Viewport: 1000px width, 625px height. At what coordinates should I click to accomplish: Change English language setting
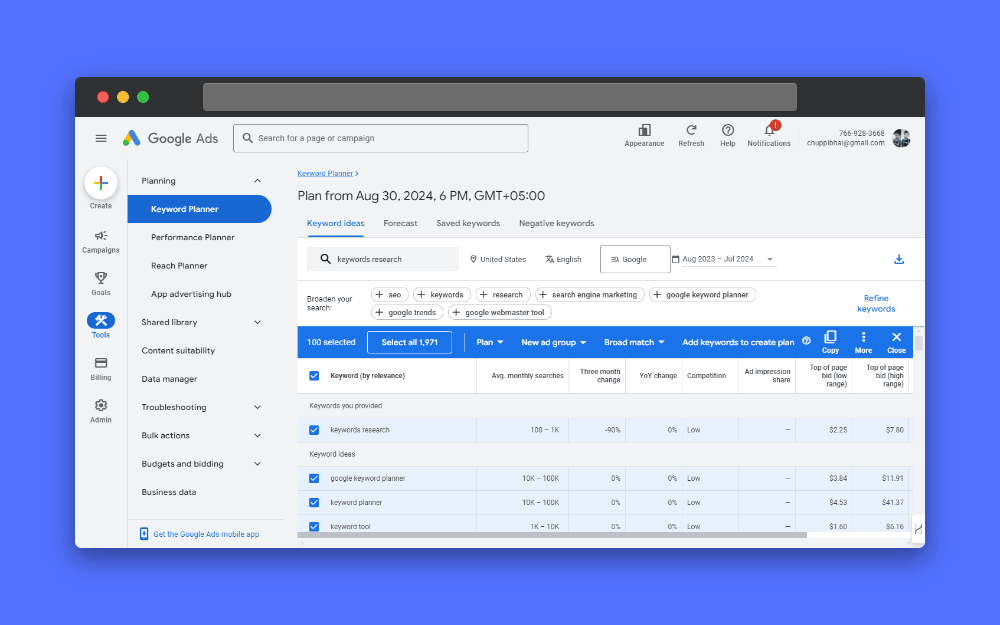(564, 260)
